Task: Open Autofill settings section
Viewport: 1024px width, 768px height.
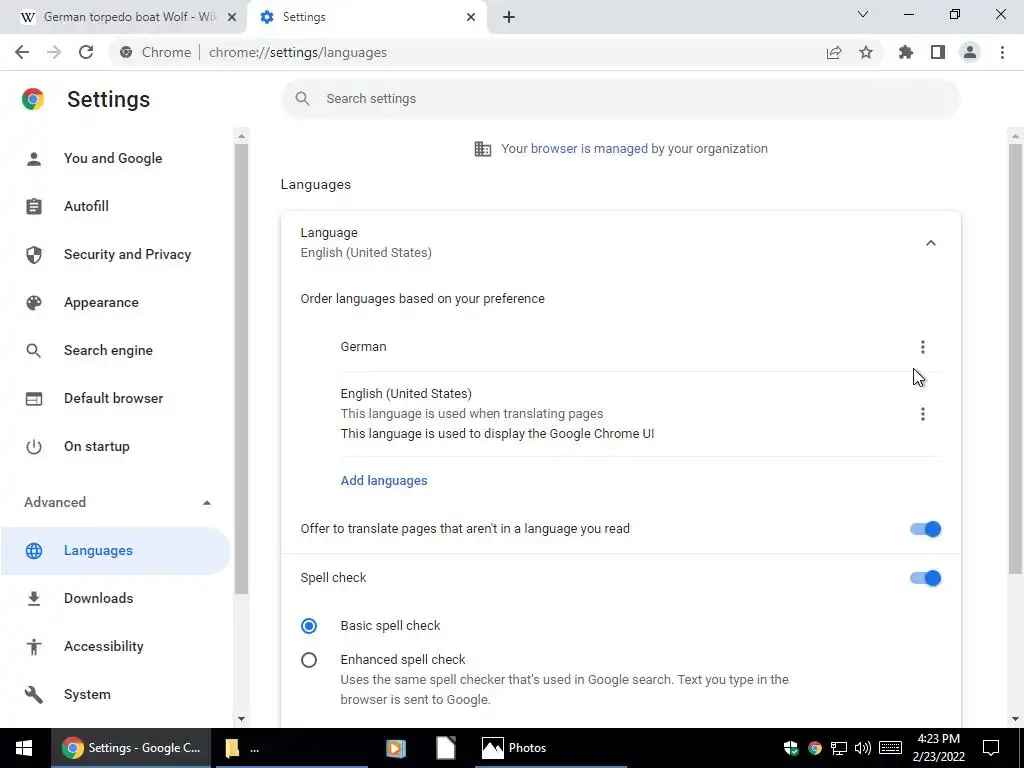Action: 86,206
